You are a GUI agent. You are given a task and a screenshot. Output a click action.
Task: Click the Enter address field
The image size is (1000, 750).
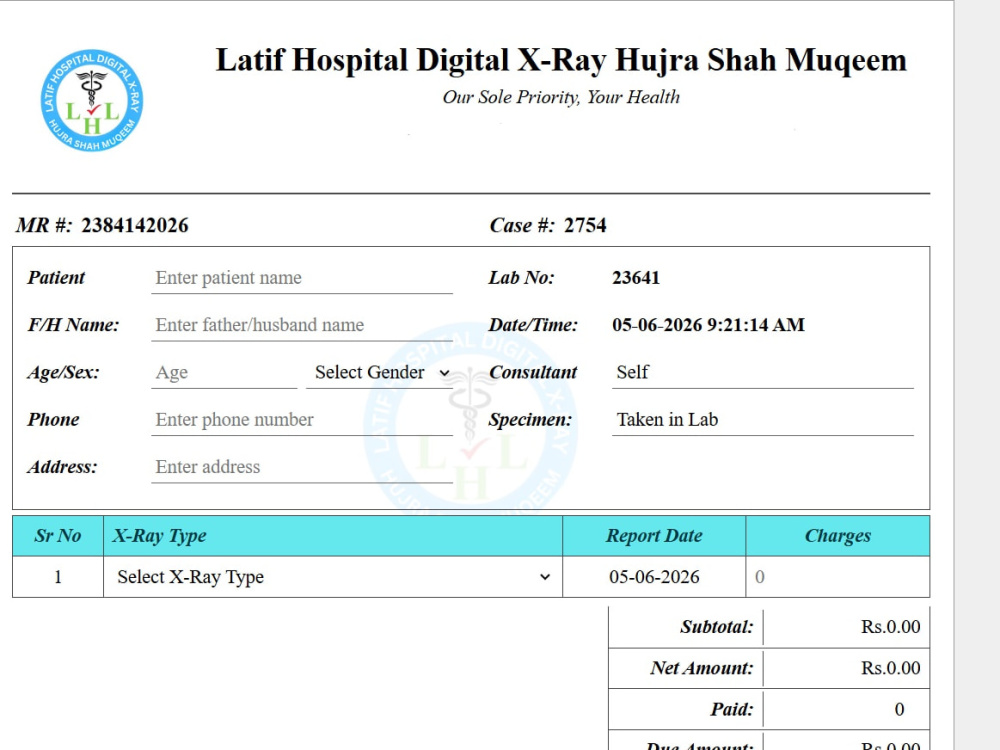[x=302, y=467]
